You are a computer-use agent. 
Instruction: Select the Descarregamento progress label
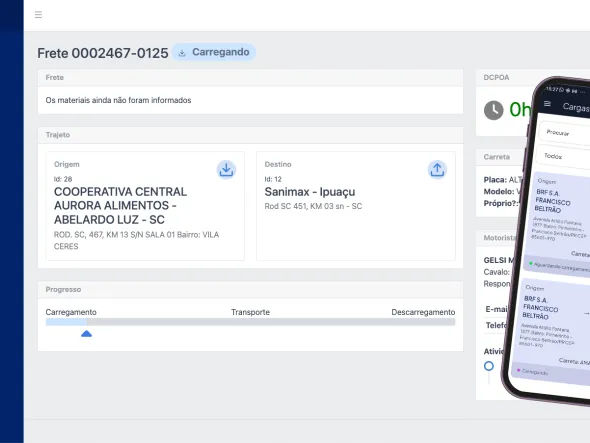pyautogui.click(x=423, y=312)
